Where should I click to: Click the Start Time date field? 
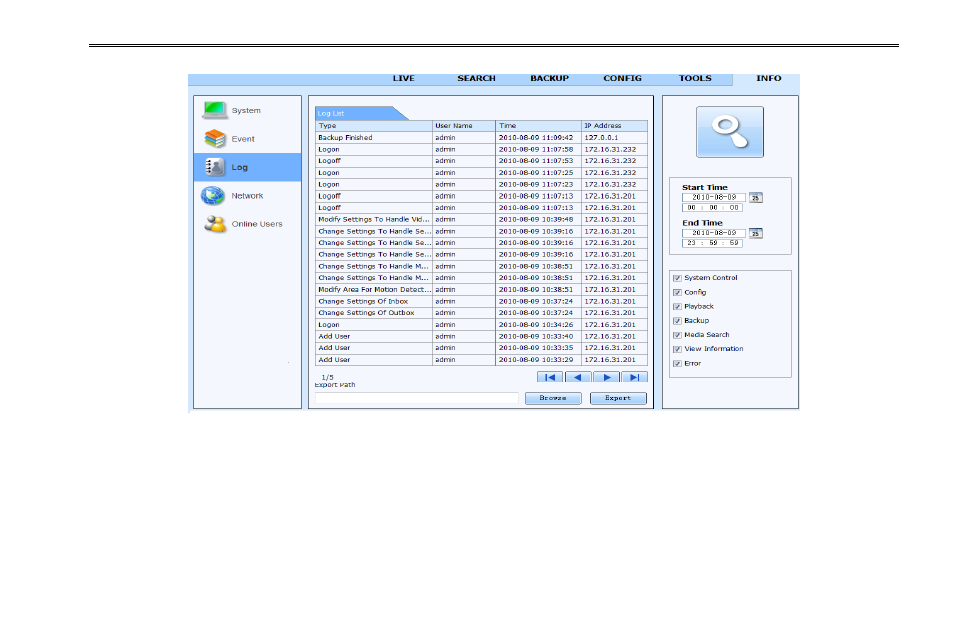[x=714, y=197]
